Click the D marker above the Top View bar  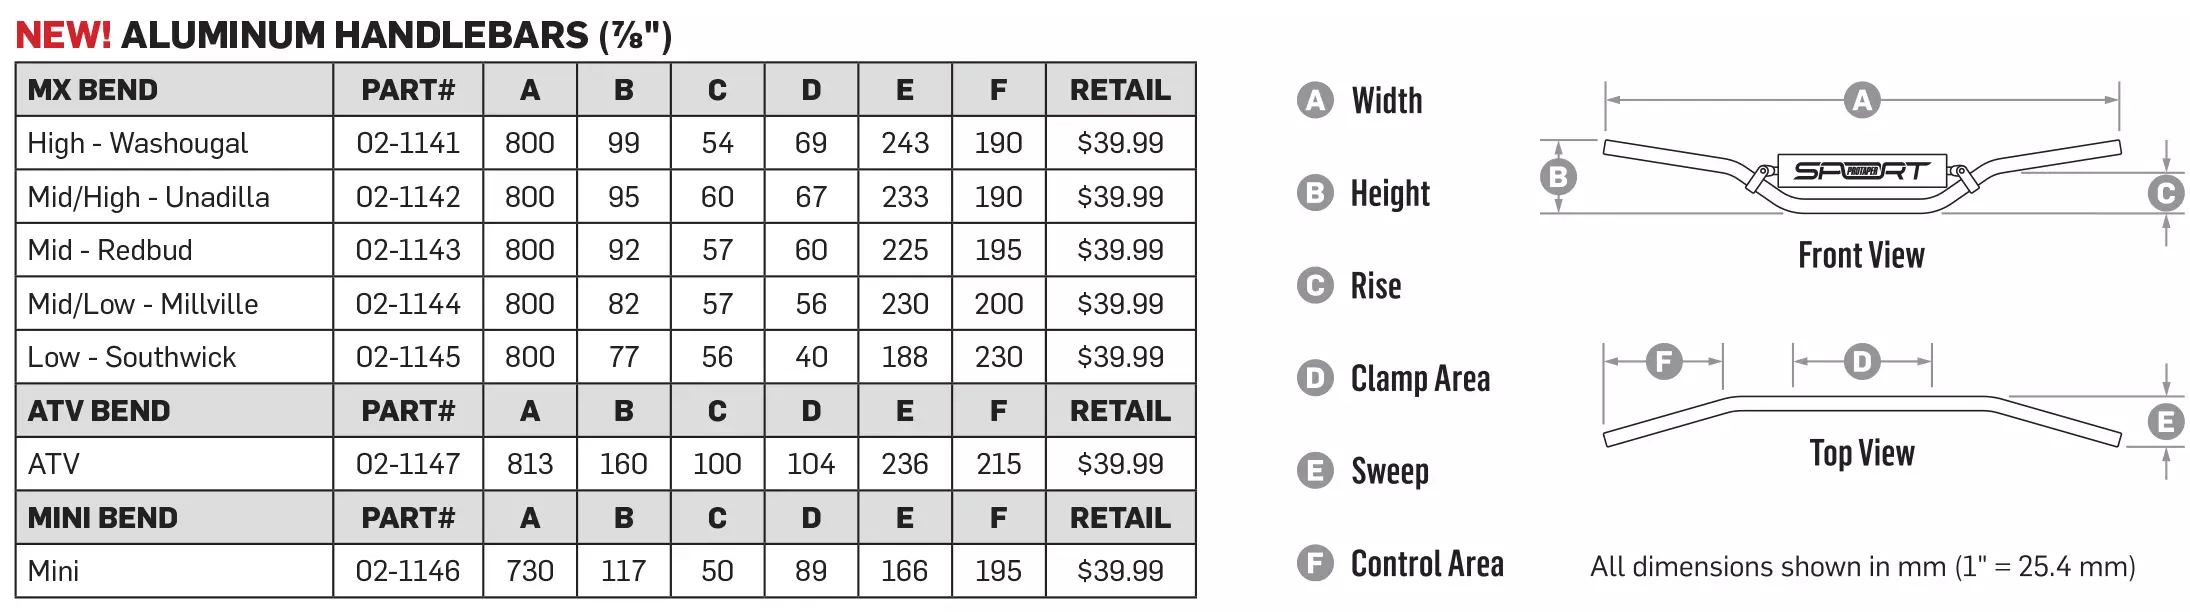1862,361
